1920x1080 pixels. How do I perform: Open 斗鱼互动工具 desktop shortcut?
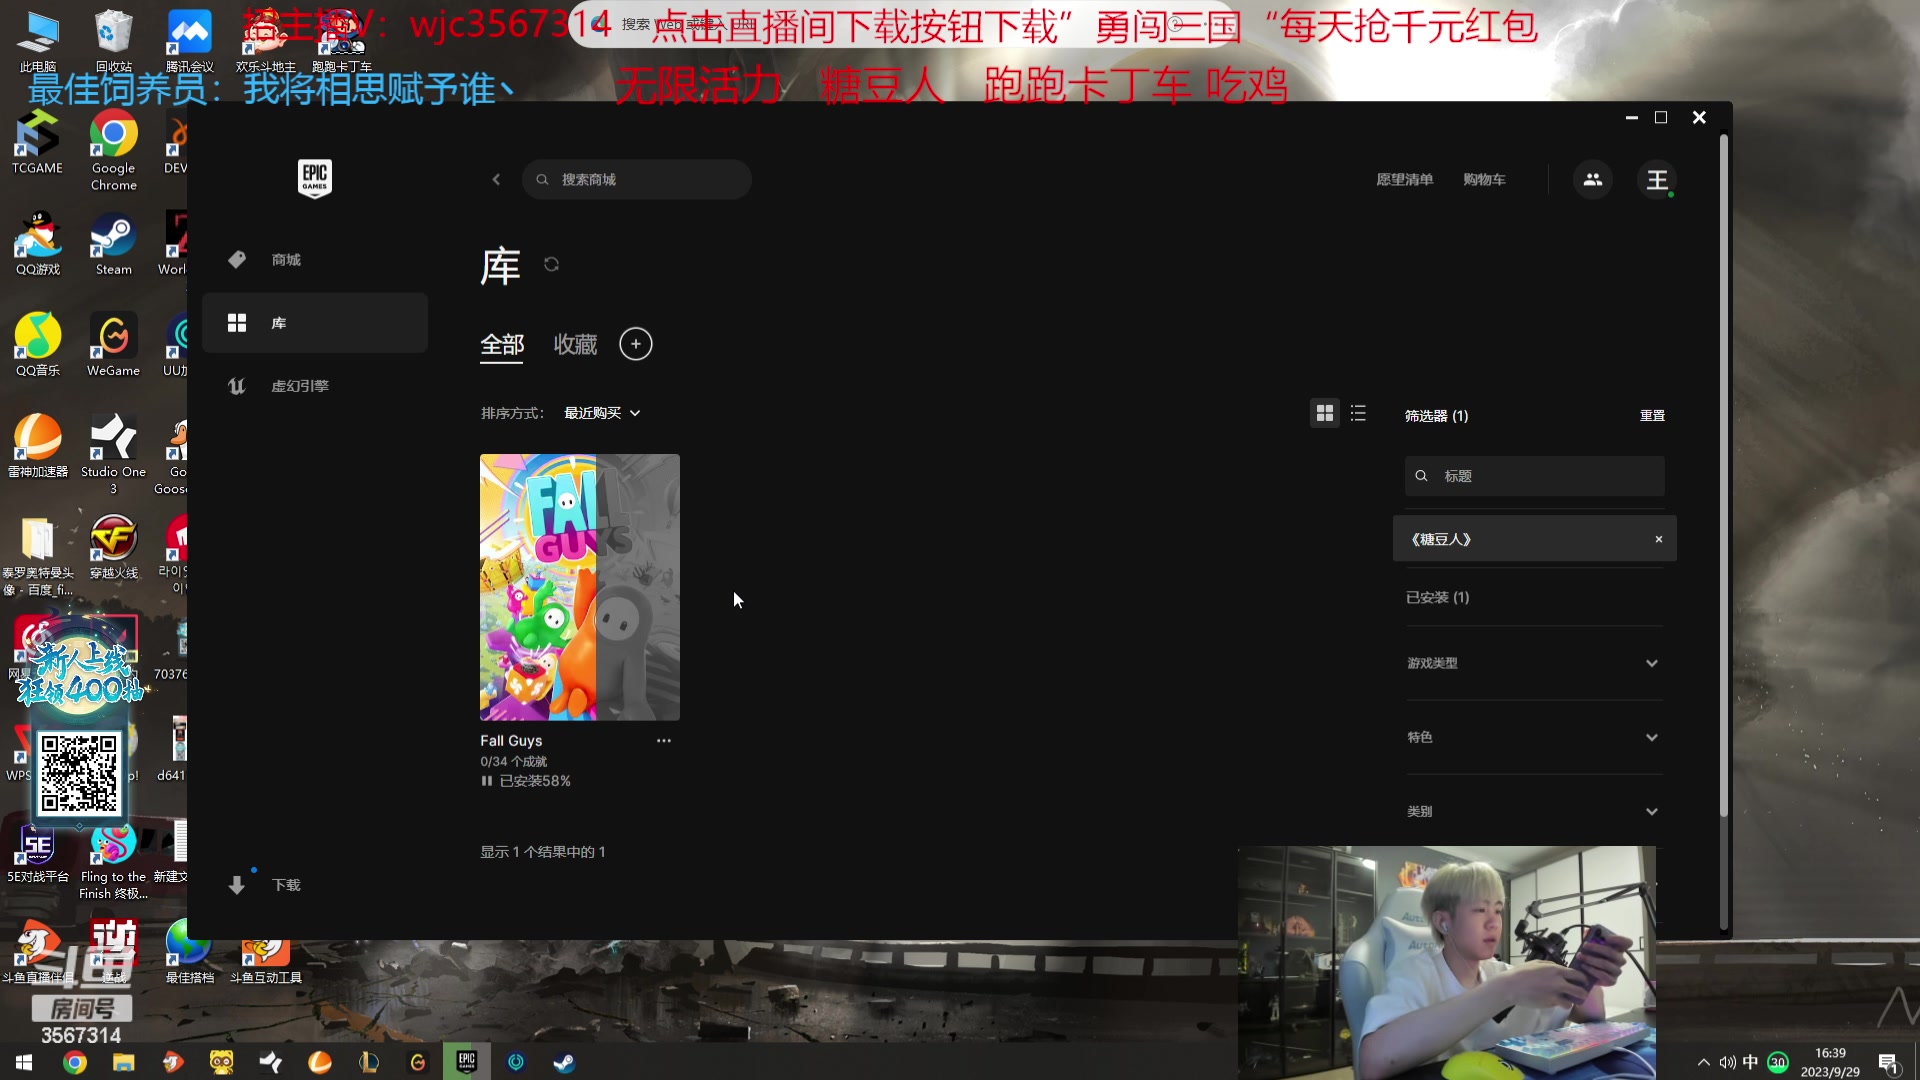pos(266,958)
